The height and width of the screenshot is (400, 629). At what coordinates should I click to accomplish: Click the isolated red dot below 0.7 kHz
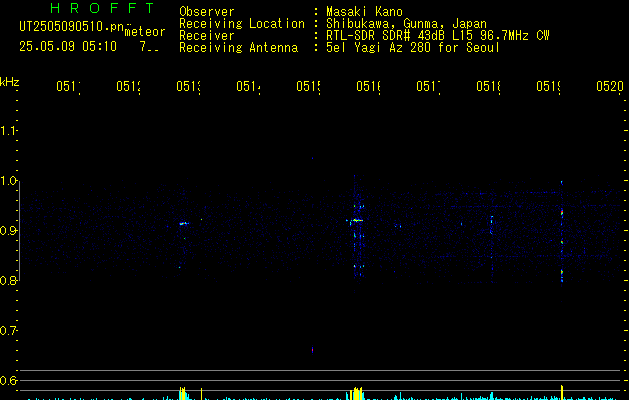[x=312, y=350]
